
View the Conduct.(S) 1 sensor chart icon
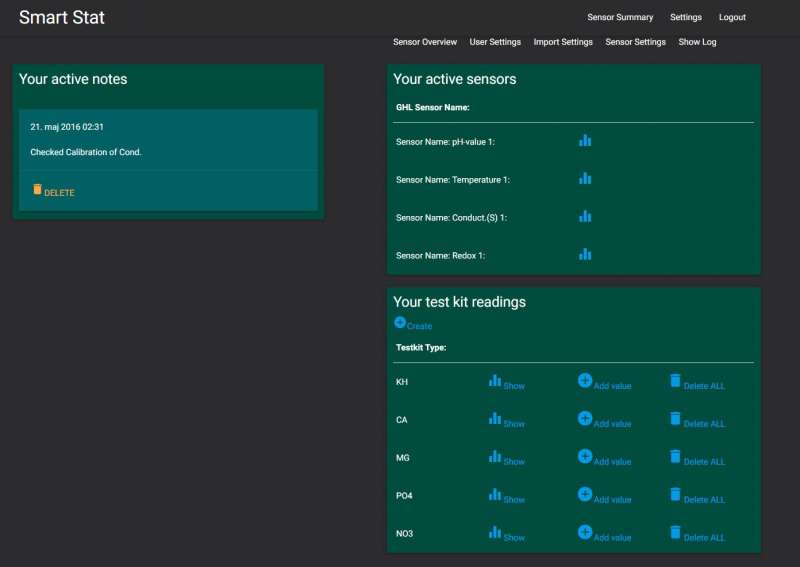tap(585, 216)
